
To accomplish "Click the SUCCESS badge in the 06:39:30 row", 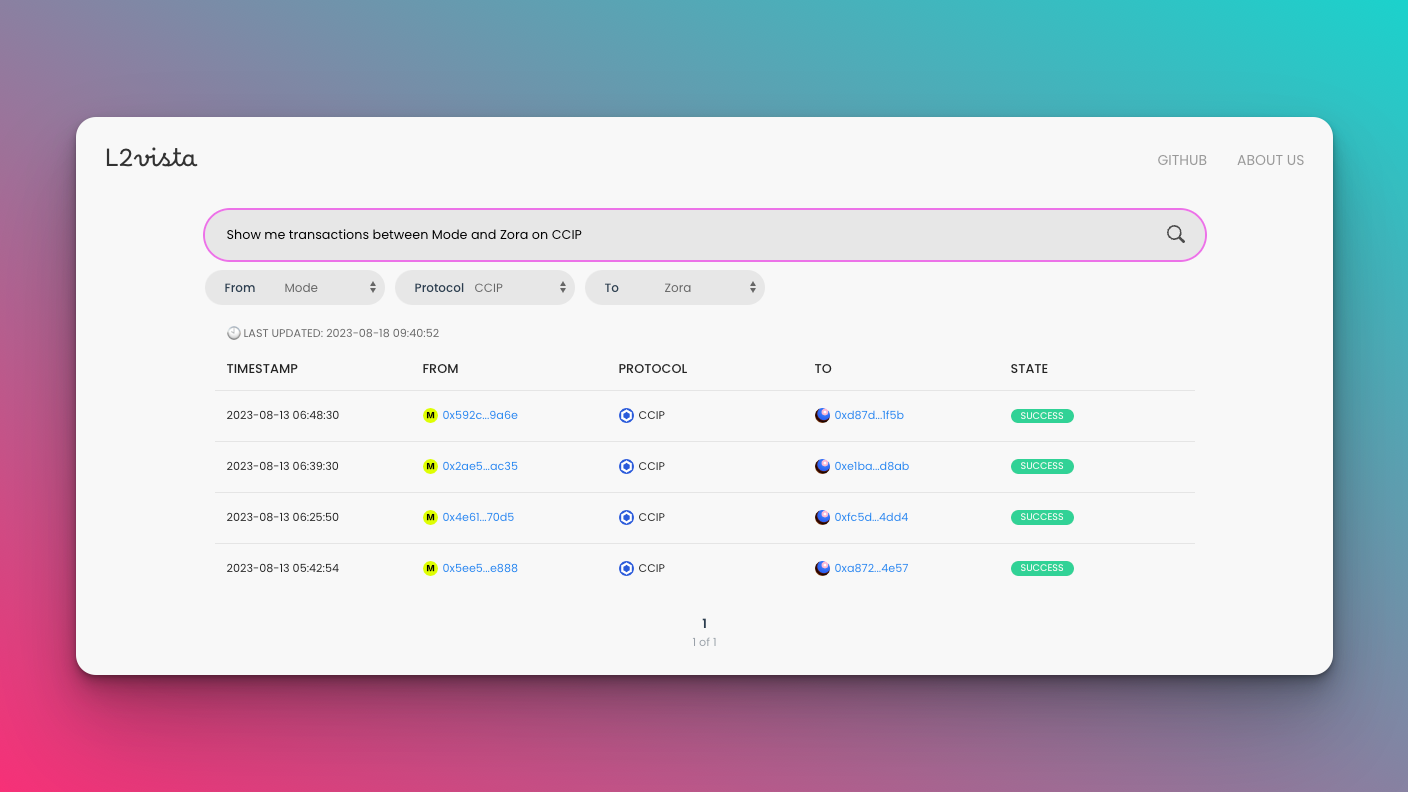I will [1042, 466].
